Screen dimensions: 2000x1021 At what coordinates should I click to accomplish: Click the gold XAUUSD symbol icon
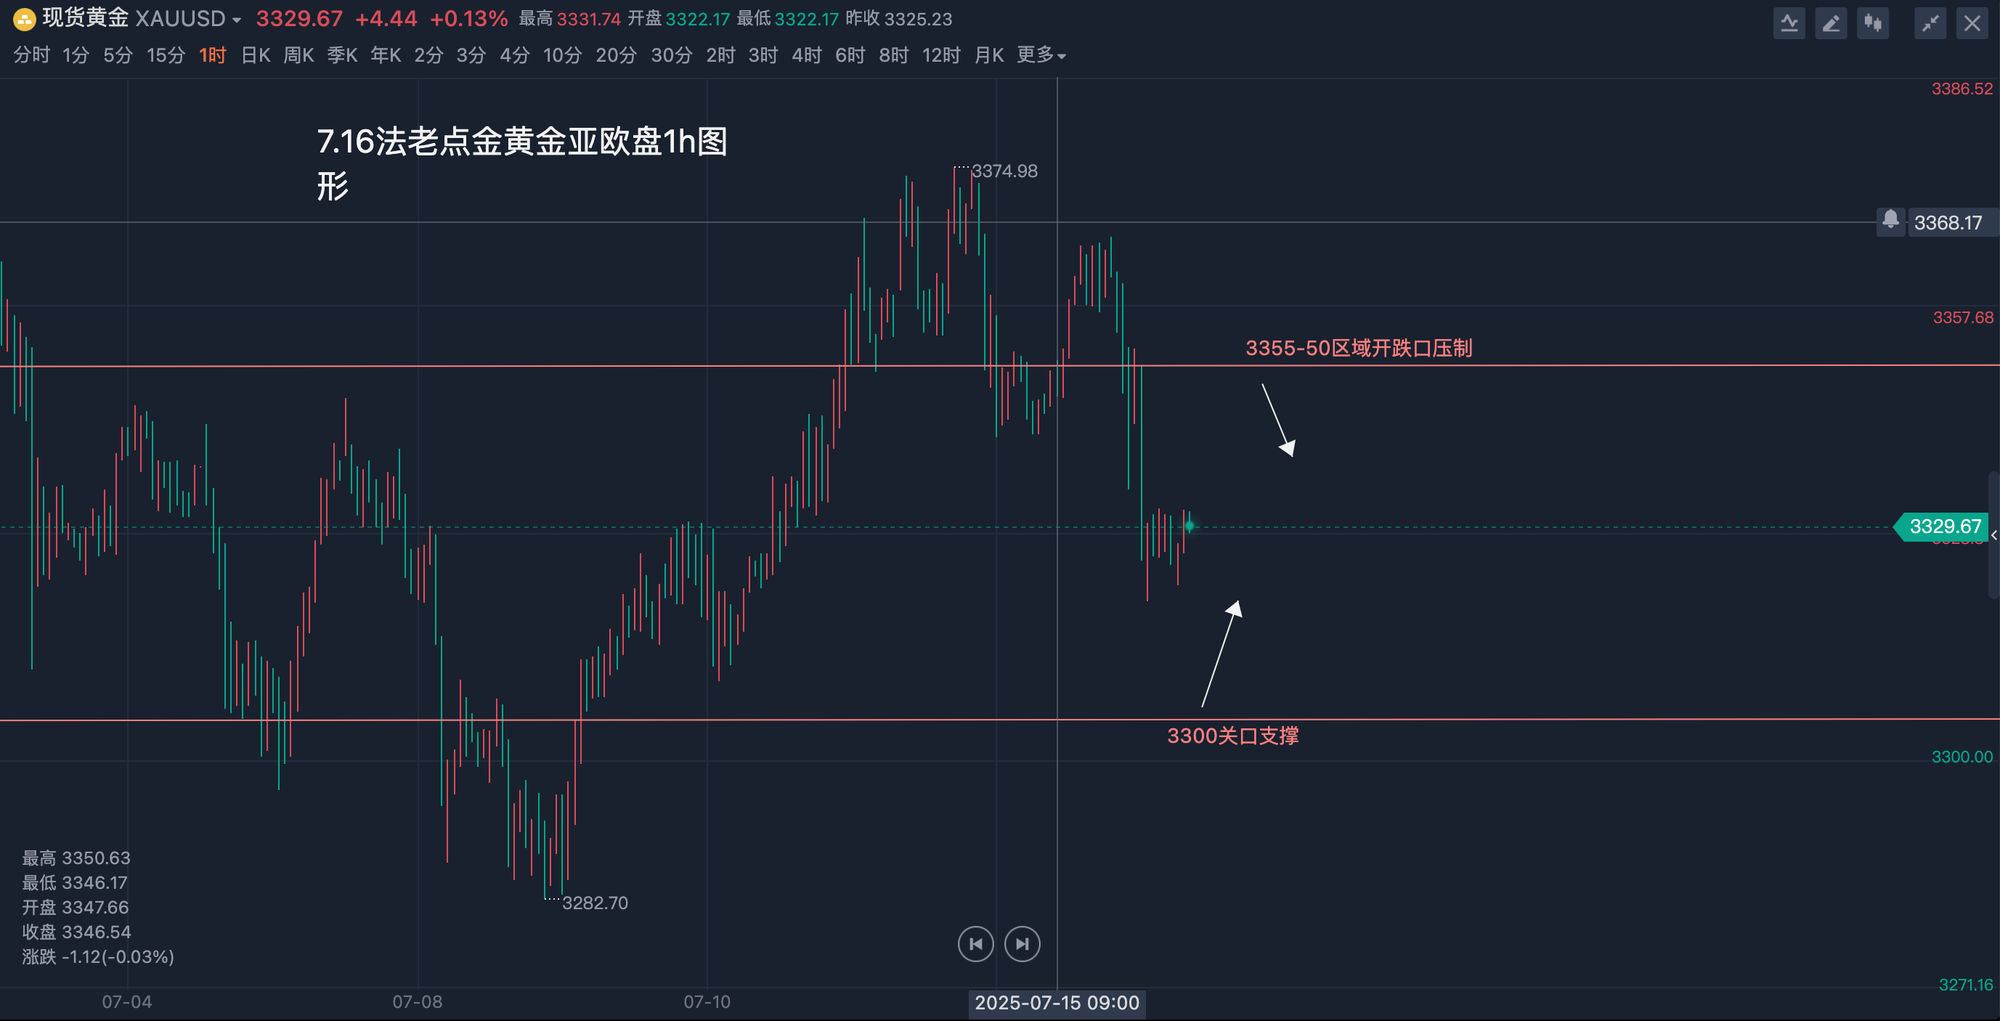(23, 19)
